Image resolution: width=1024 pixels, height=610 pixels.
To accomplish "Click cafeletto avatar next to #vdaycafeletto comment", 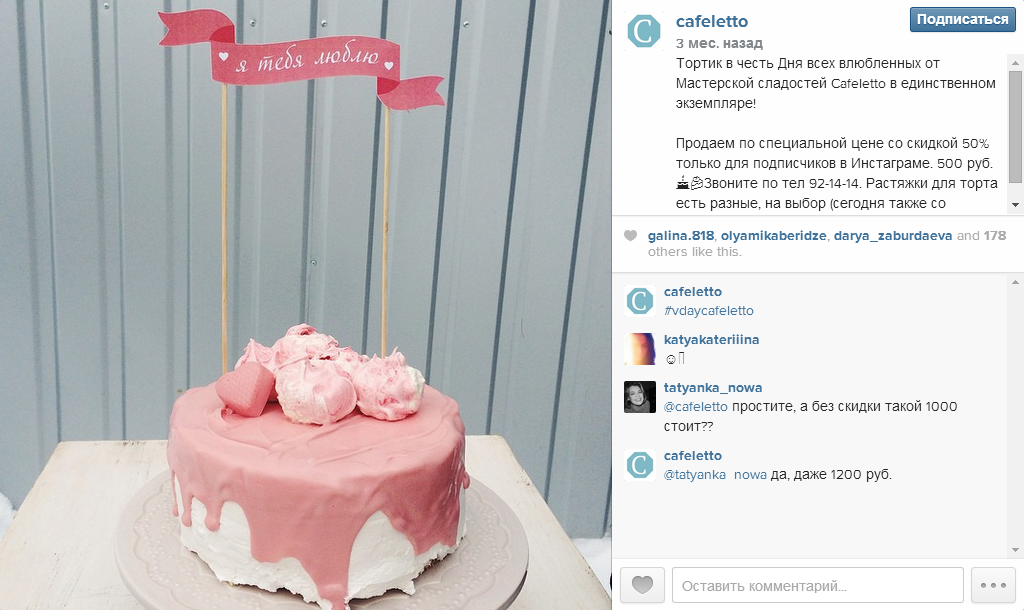I will coord(640,301).
